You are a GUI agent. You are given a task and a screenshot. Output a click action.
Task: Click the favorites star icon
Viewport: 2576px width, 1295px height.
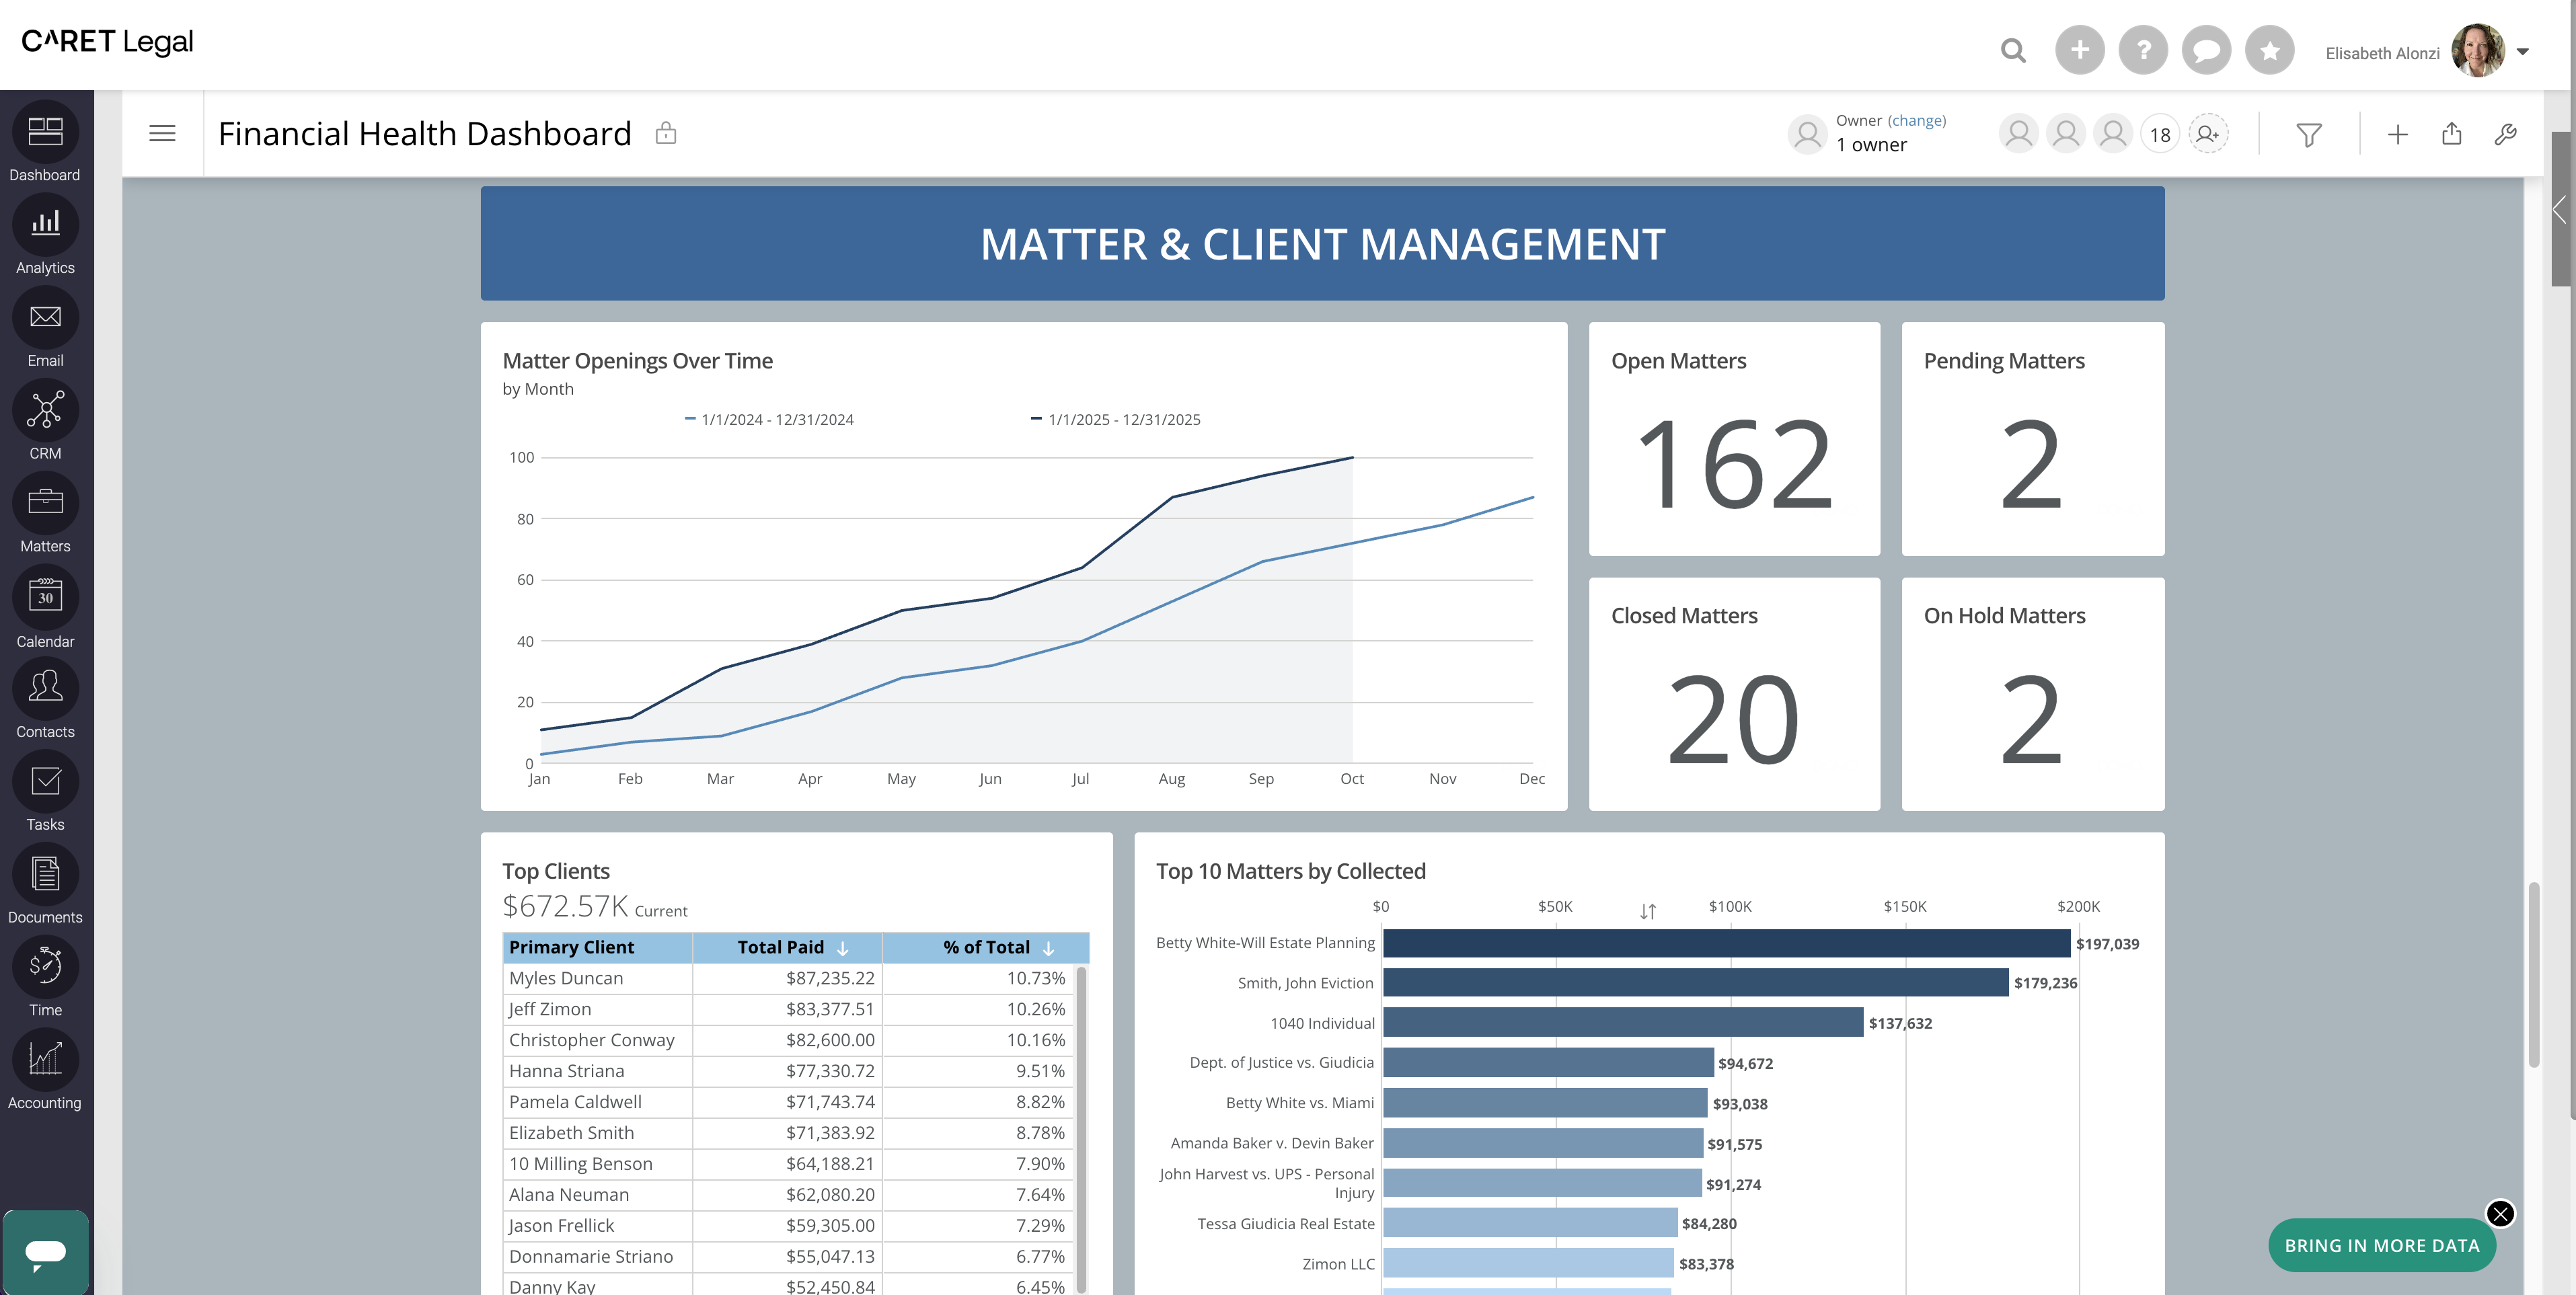click(2269, 50)
